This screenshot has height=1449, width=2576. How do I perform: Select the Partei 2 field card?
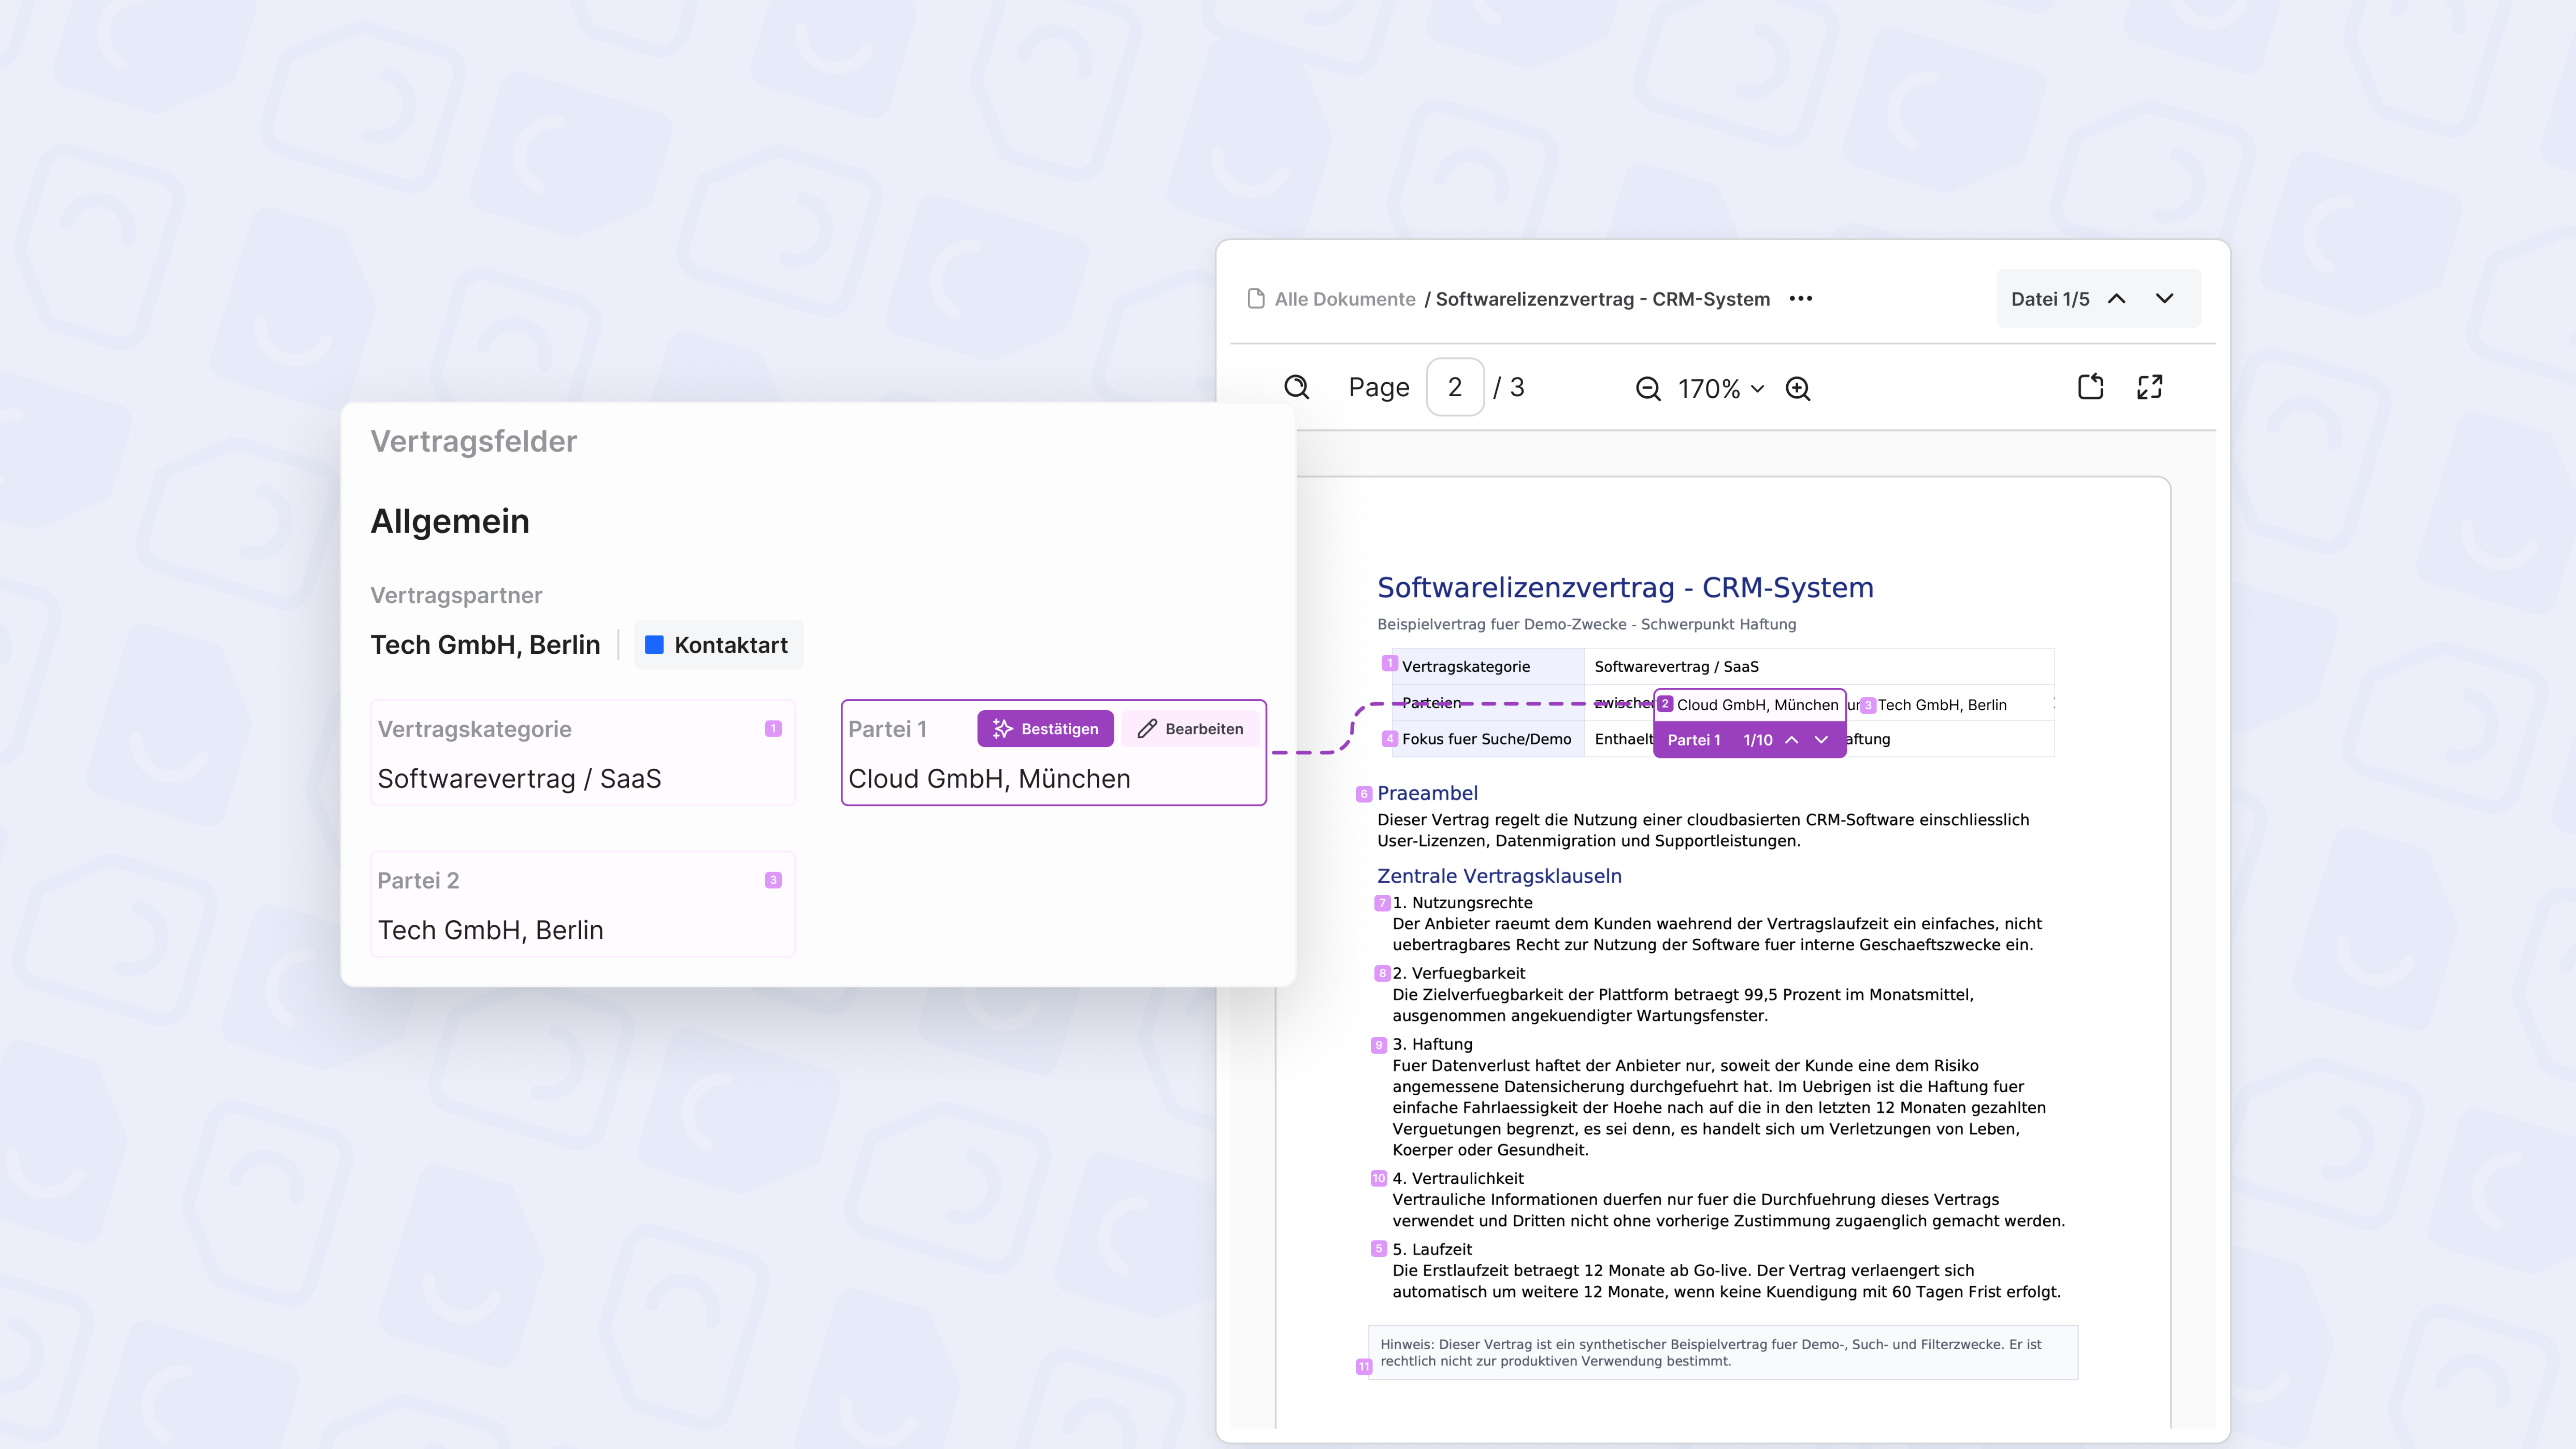pos(583,904)
